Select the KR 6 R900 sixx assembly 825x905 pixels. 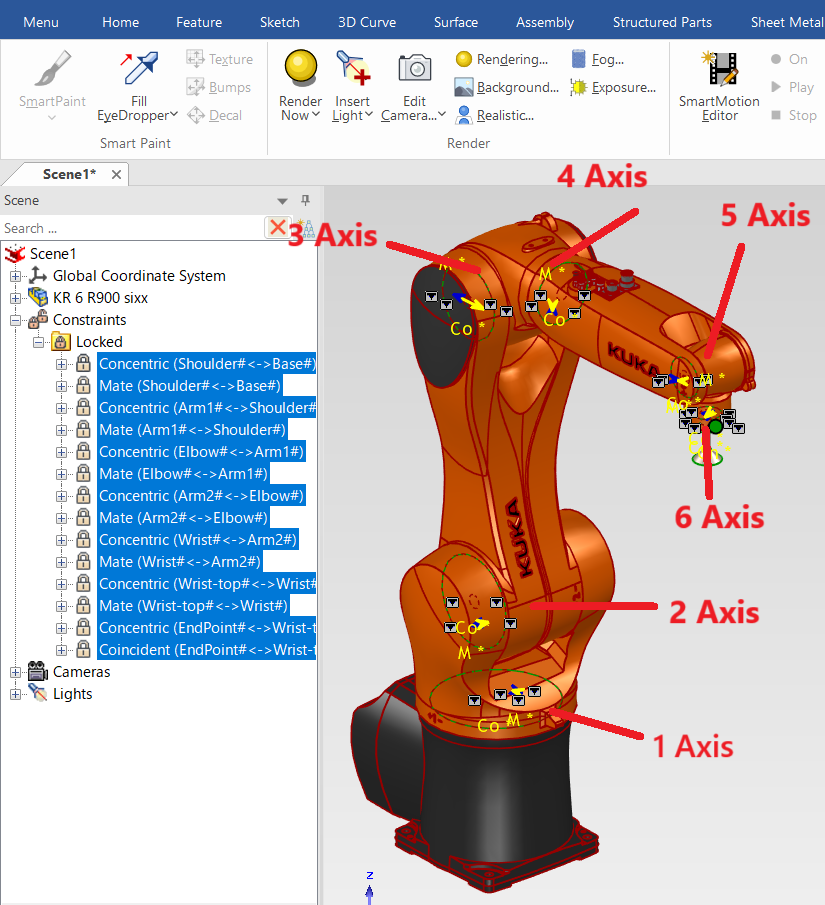pos(100,298)
